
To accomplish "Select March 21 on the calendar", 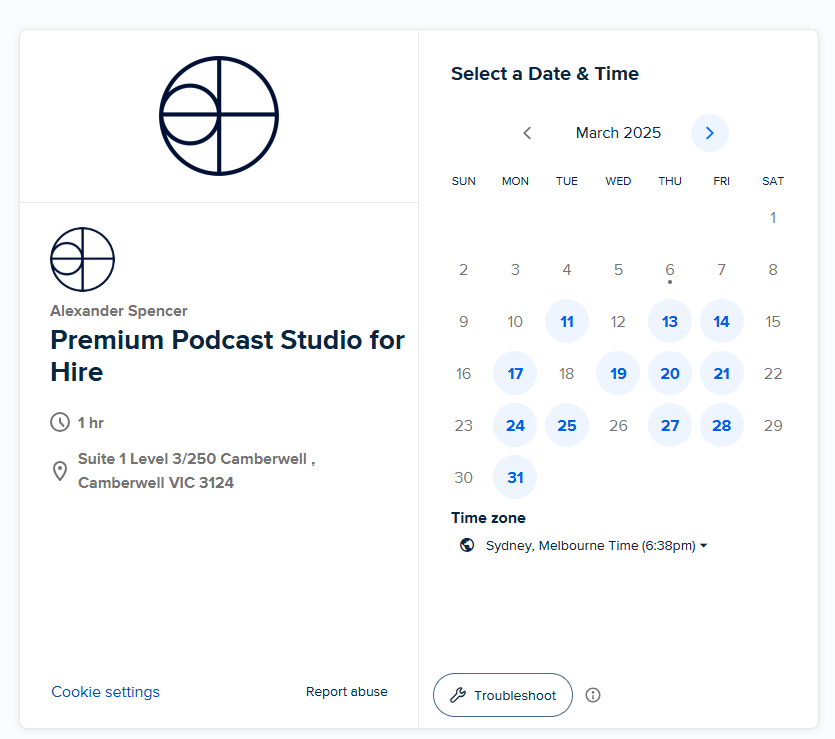I will click(x=722, y=373).
